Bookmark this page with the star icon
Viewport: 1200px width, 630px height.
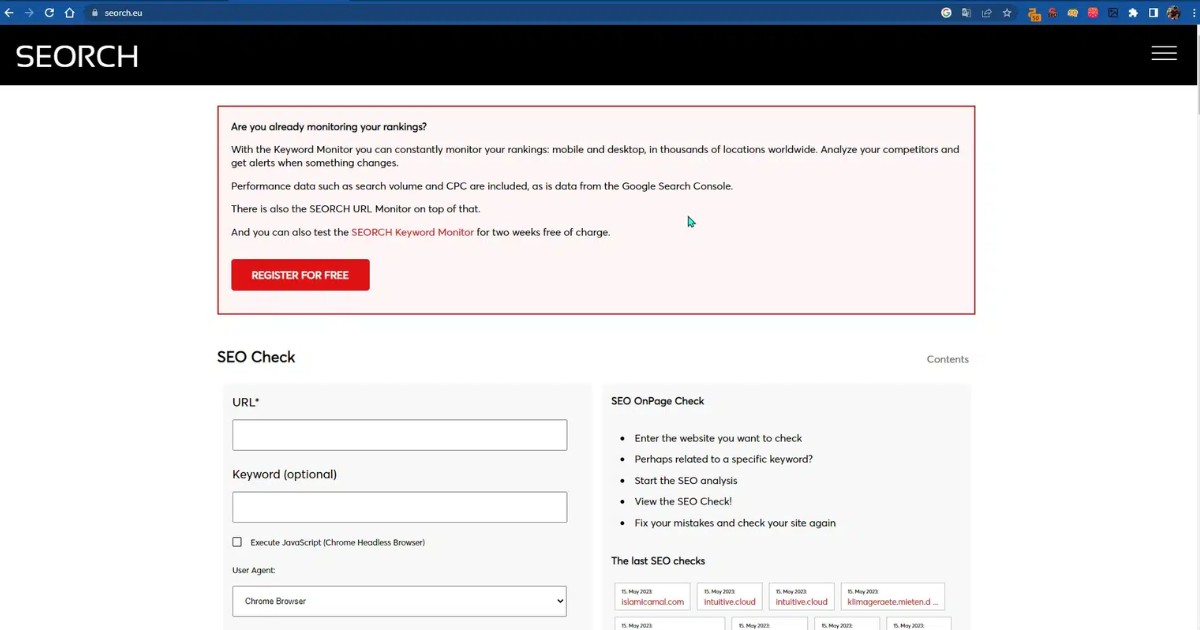[x=1007, y=13]
